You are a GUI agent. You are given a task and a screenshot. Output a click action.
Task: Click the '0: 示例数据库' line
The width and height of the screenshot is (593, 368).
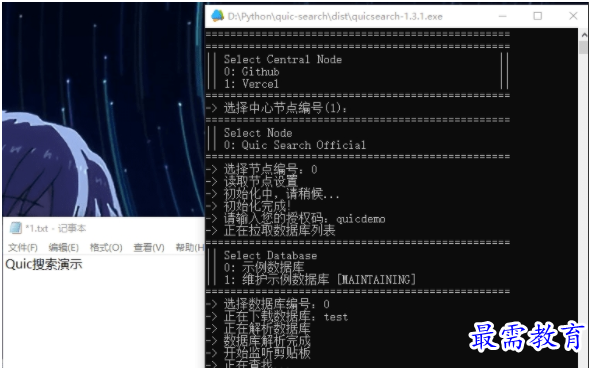(264, 267)
